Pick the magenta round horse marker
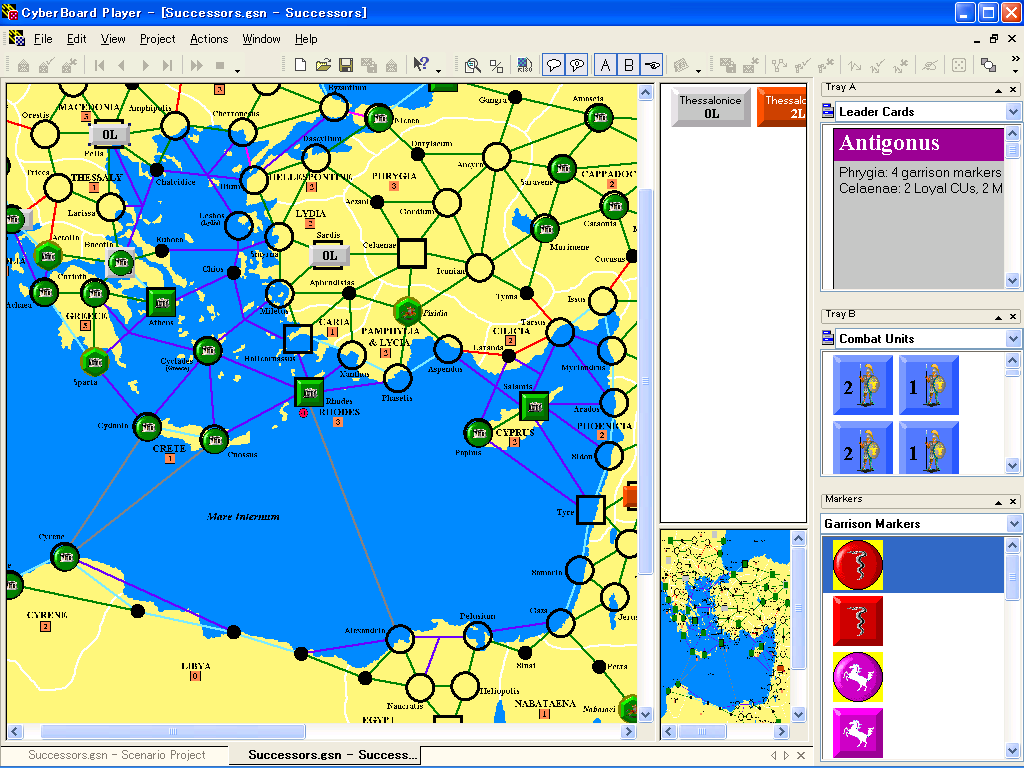Image resolution: width=1024 pixels, height=768 pixels. [x=858, y=677]
